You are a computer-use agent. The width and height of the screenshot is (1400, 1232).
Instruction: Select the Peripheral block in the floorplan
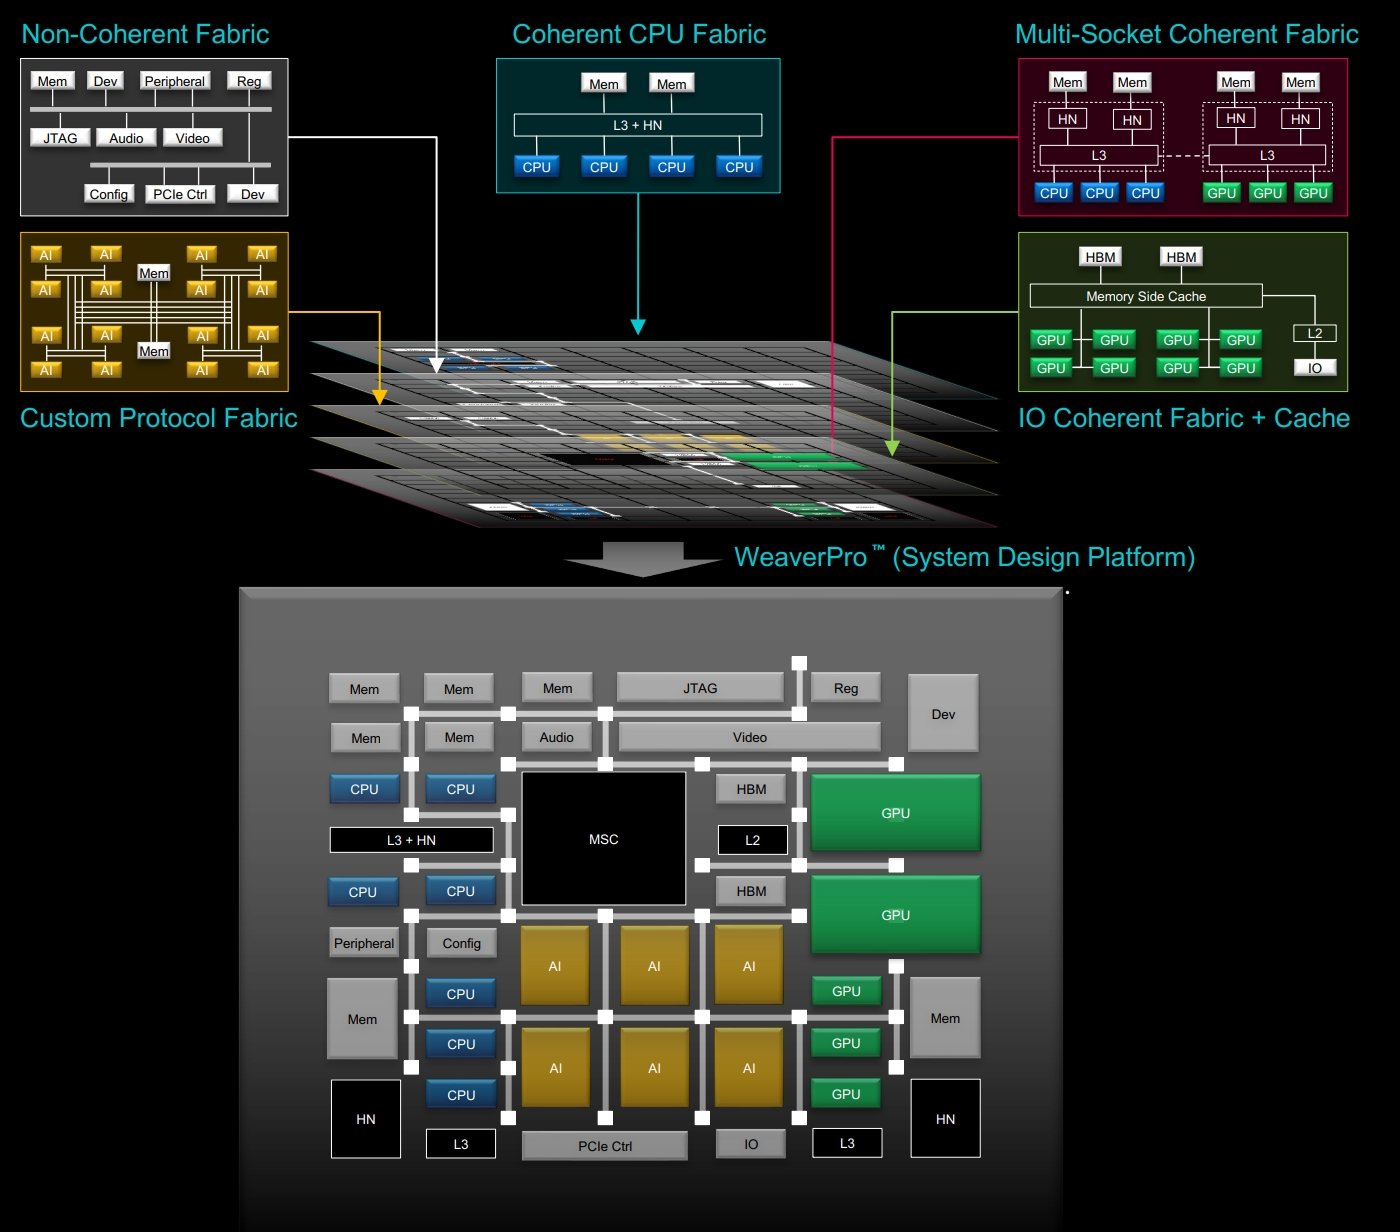pyautogui.click(x=364, y=943)
